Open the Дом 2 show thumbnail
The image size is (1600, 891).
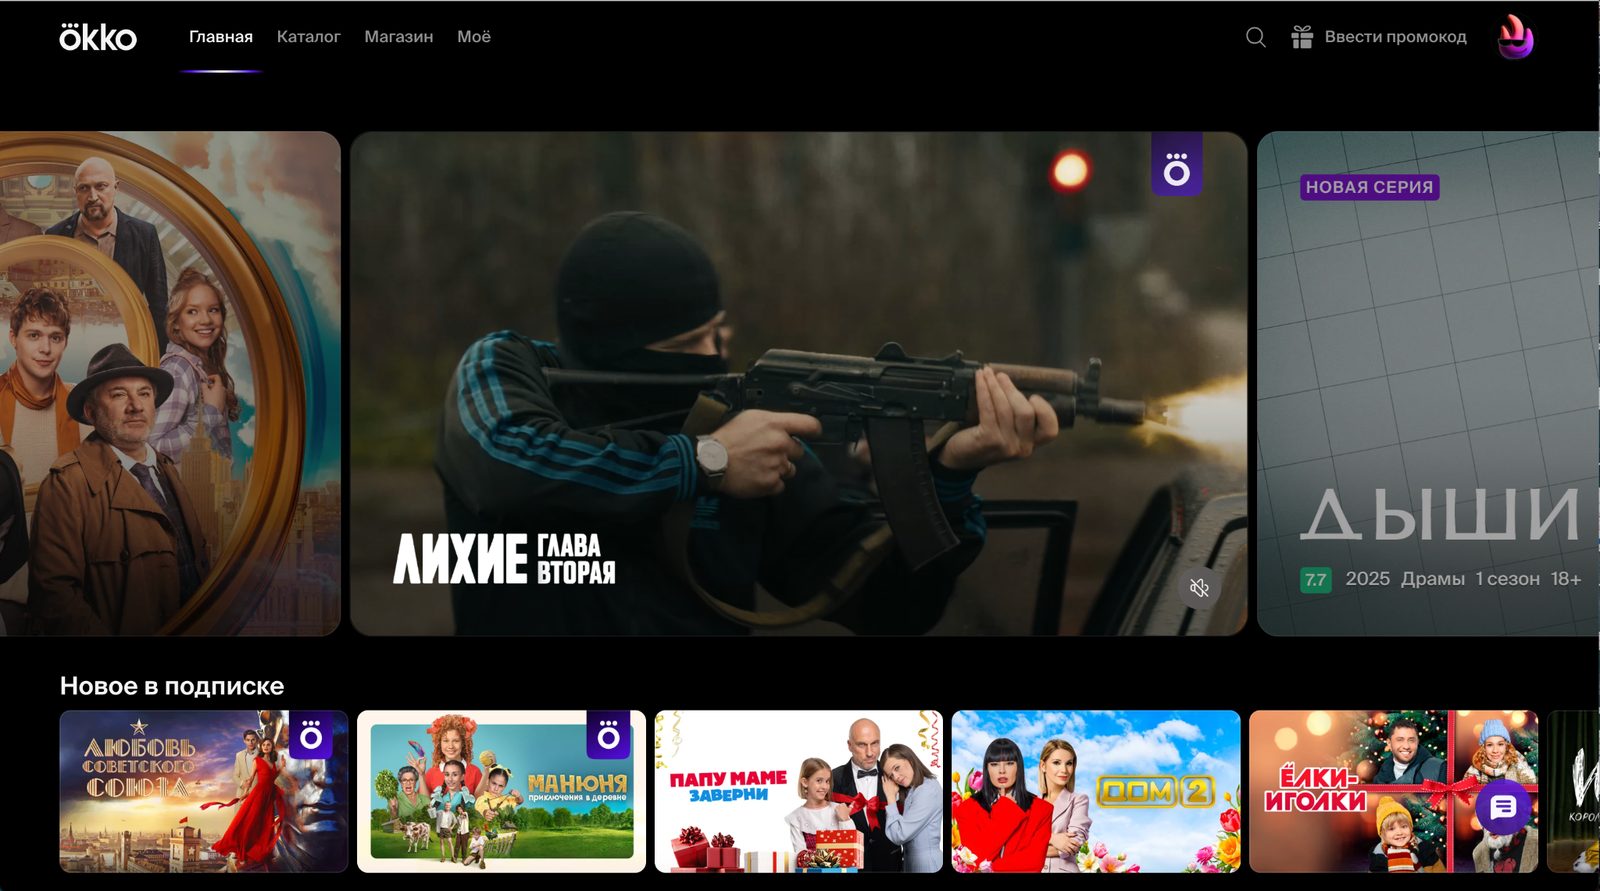tap(1095, 791)
